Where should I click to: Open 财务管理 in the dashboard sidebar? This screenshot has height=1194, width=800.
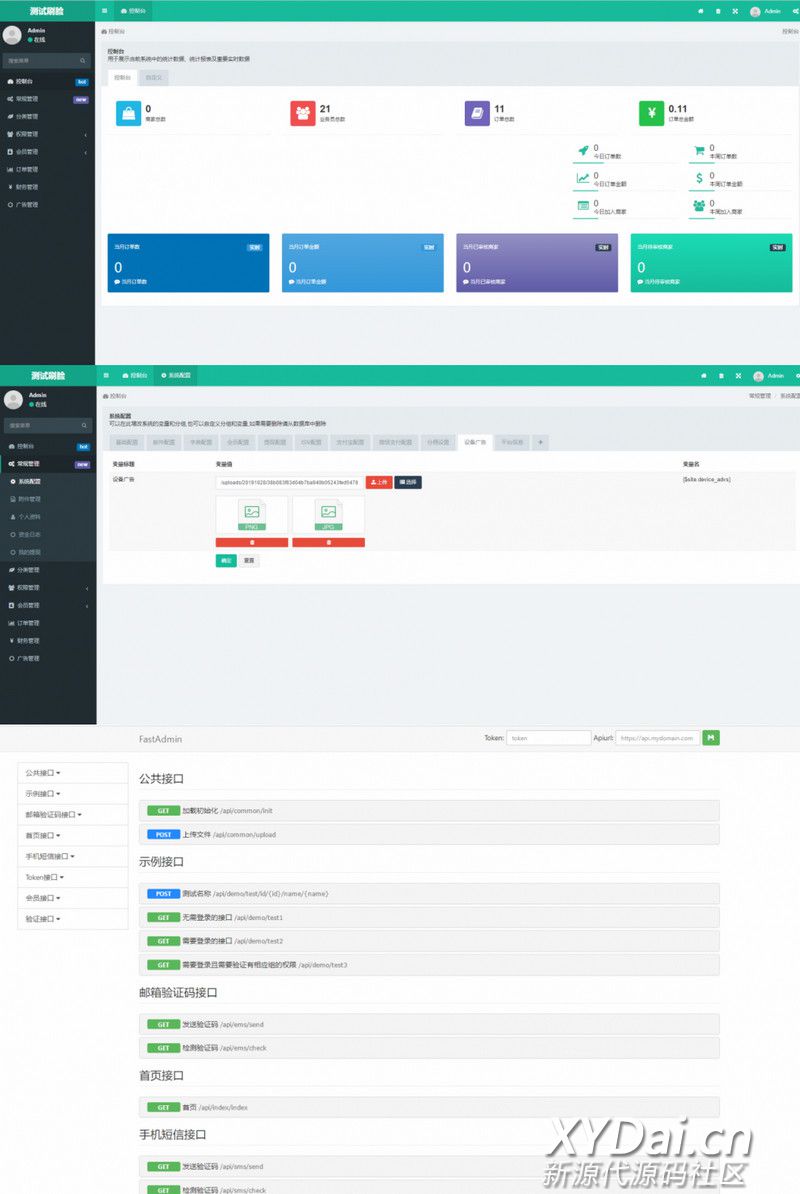[x=47, y=187]
